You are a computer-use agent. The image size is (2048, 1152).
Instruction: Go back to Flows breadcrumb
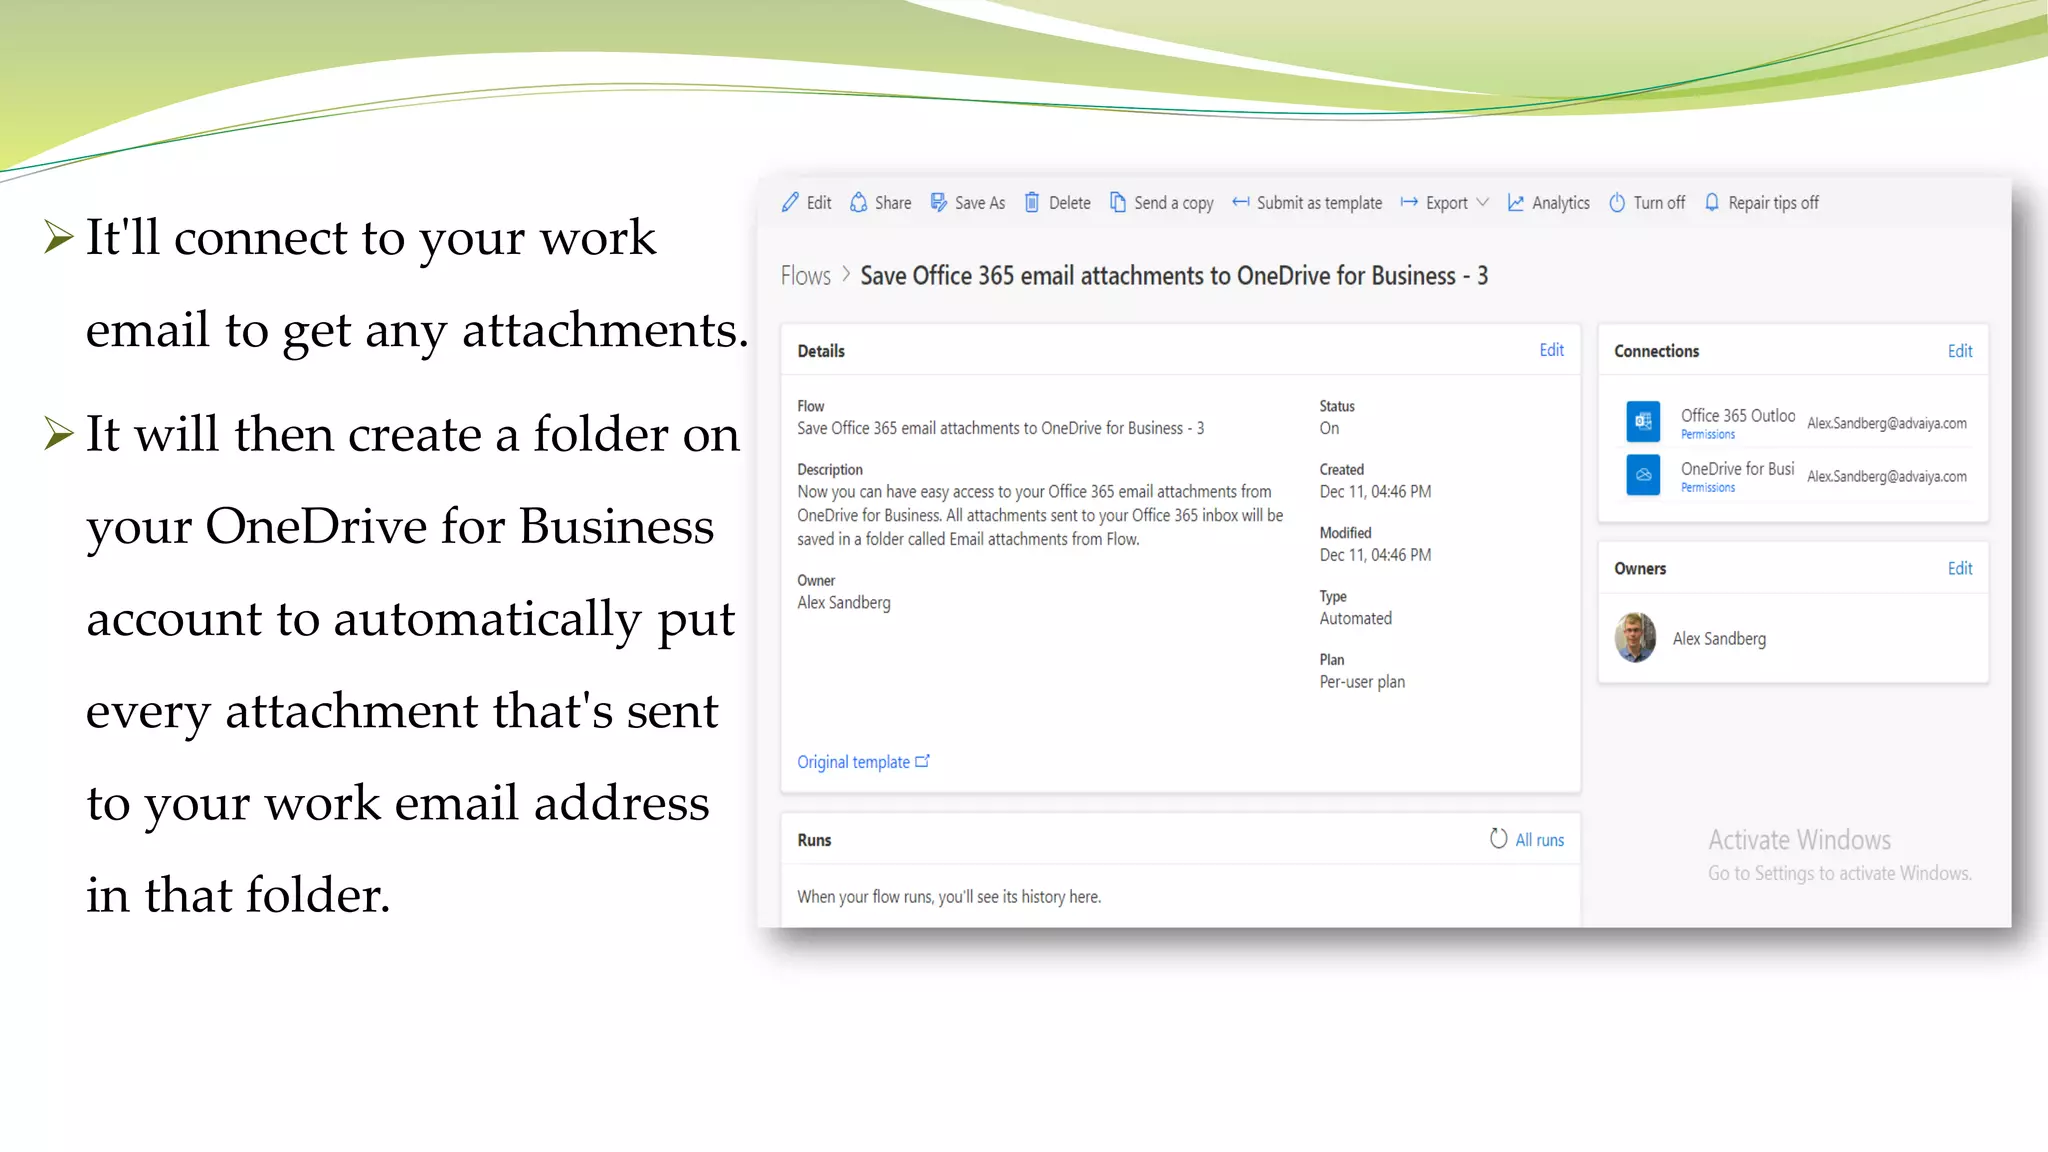[805, 276]
